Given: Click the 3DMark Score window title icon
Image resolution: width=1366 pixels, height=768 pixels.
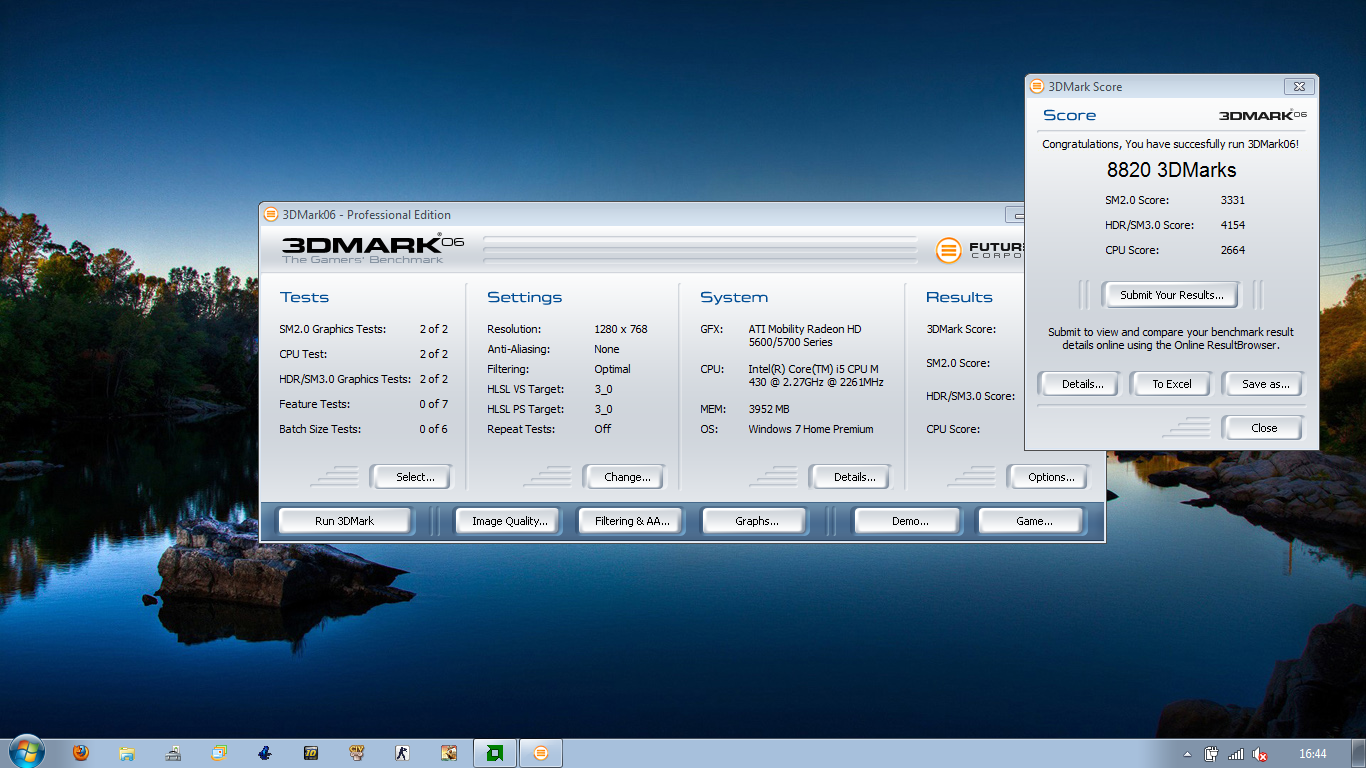Looking at the screenshot, I should pos(1037,86).
